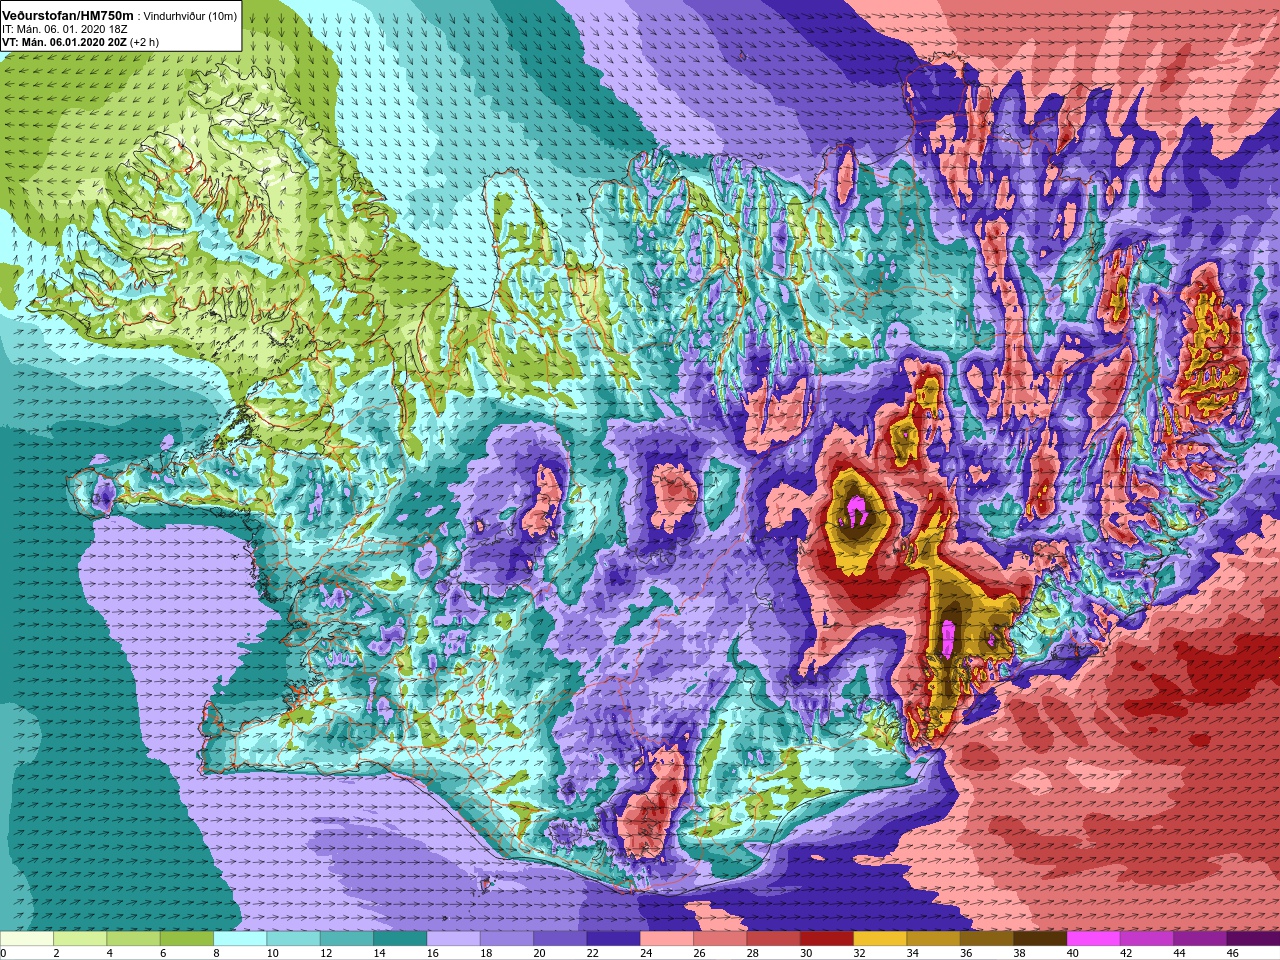Click the VT: Mán. 06.01.2020 20Z line
Image resolution: width=1280 pixels, height=960 pixels.
pos(64,42)
